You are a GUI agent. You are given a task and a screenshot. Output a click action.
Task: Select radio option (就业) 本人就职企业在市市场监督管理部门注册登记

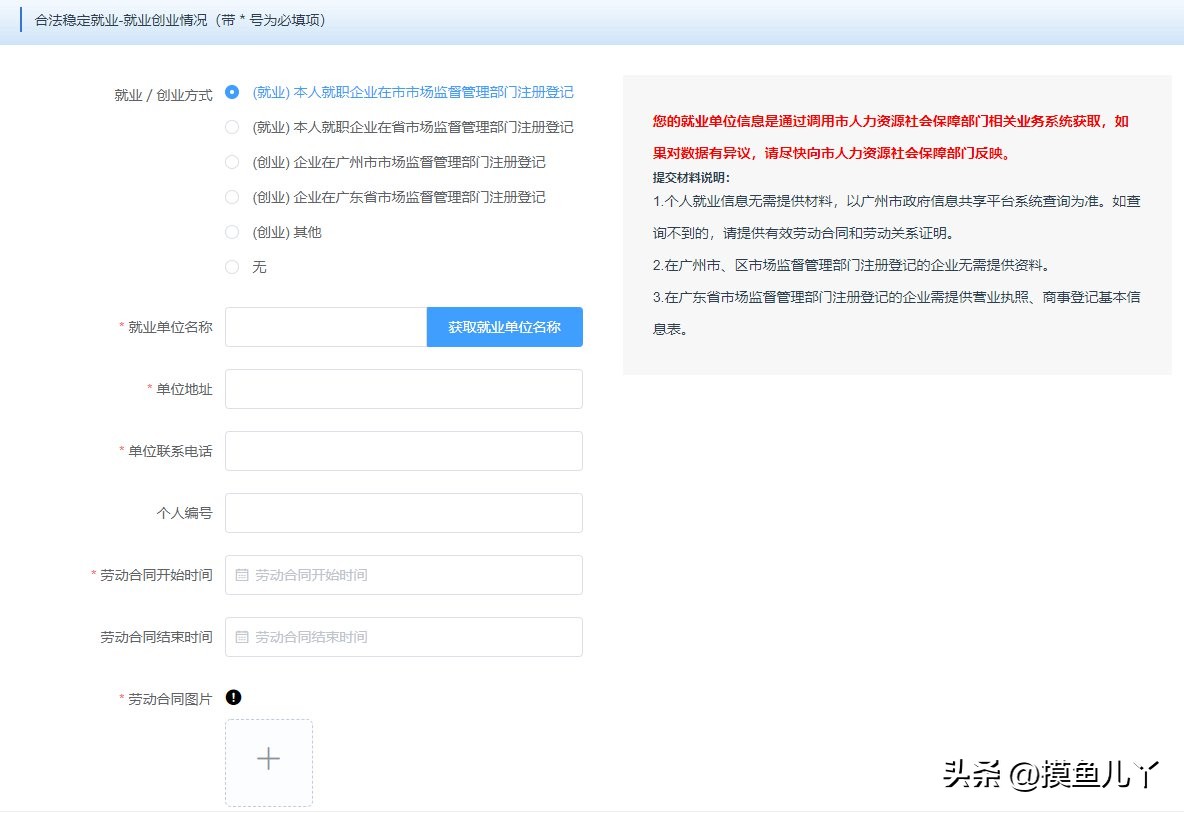click(x=232, y=92)
